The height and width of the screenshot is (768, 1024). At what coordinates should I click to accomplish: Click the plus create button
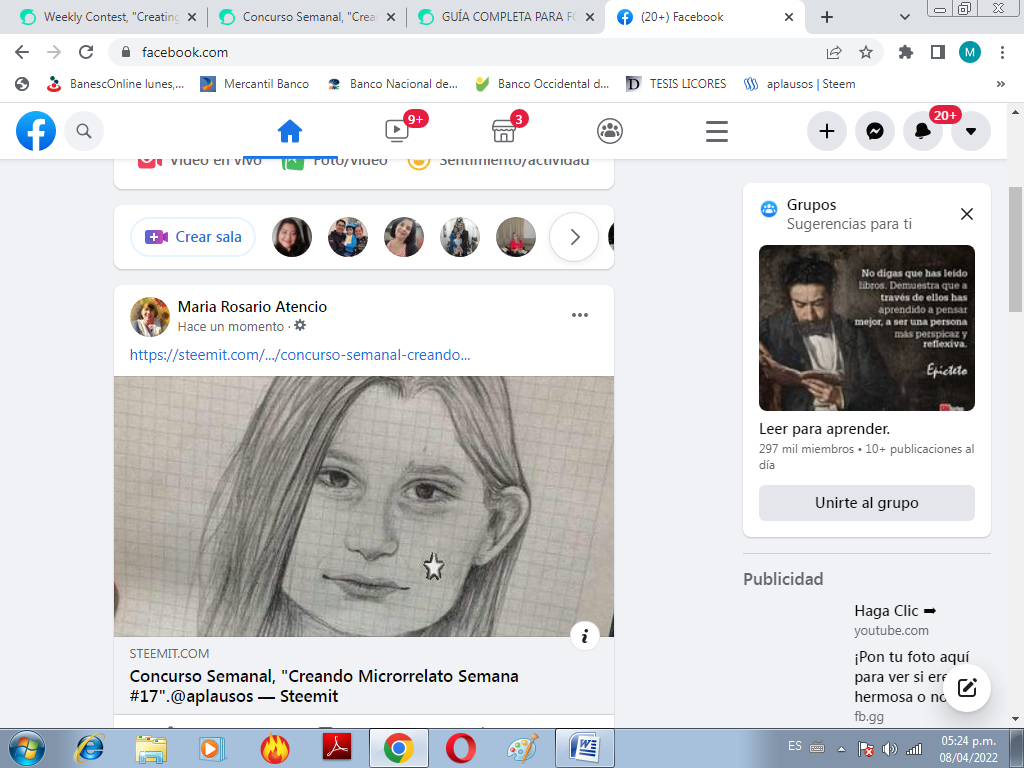coord(827,131)
